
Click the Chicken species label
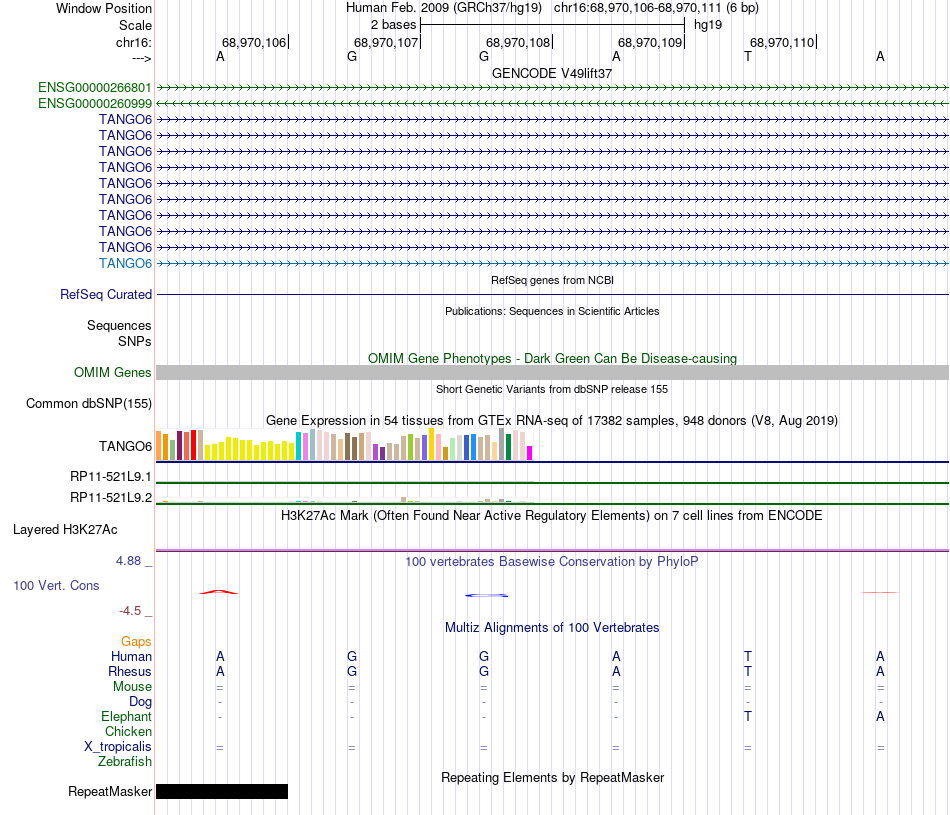128,732
